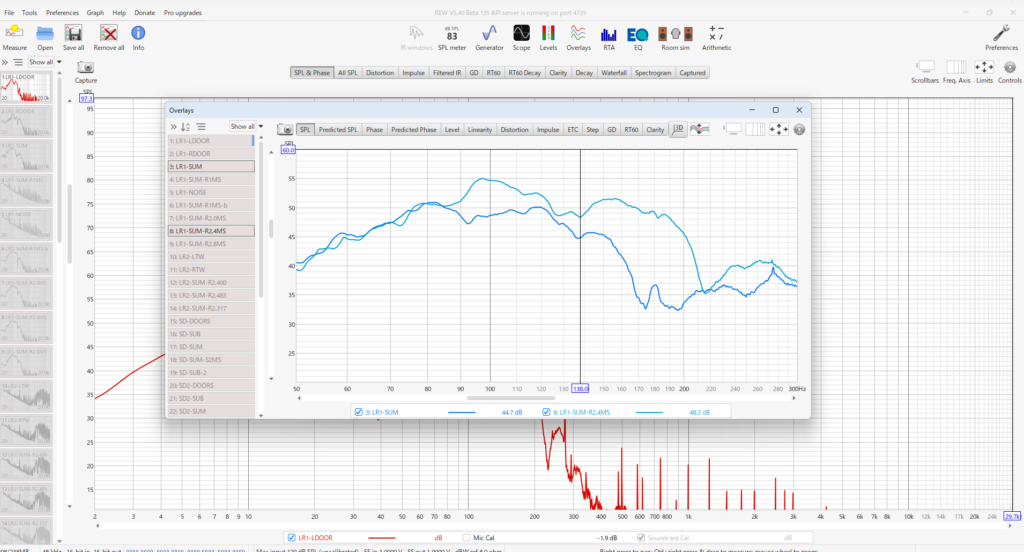Screen dimensions: 1024x552
Task: Switch to the Waterfall tab
Action: pyautogui.click(x=614, y=73)
